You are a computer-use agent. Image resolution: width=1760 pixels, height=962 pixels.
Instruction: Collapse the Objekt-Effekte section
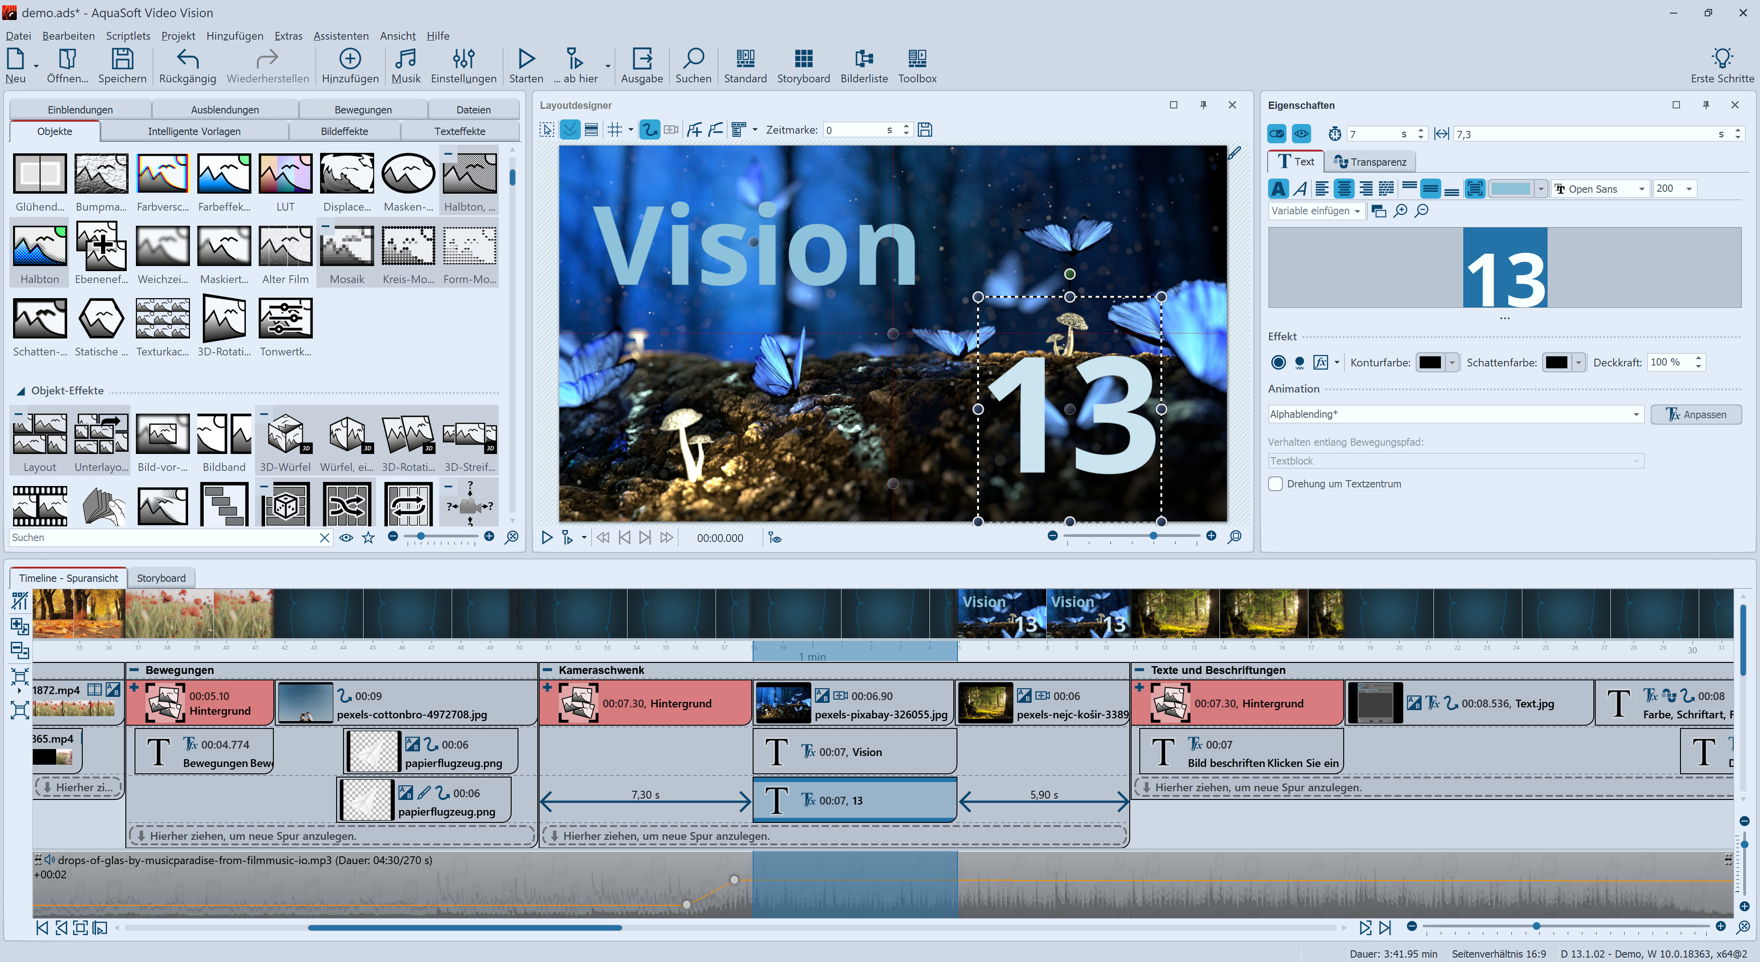point(20,391)
